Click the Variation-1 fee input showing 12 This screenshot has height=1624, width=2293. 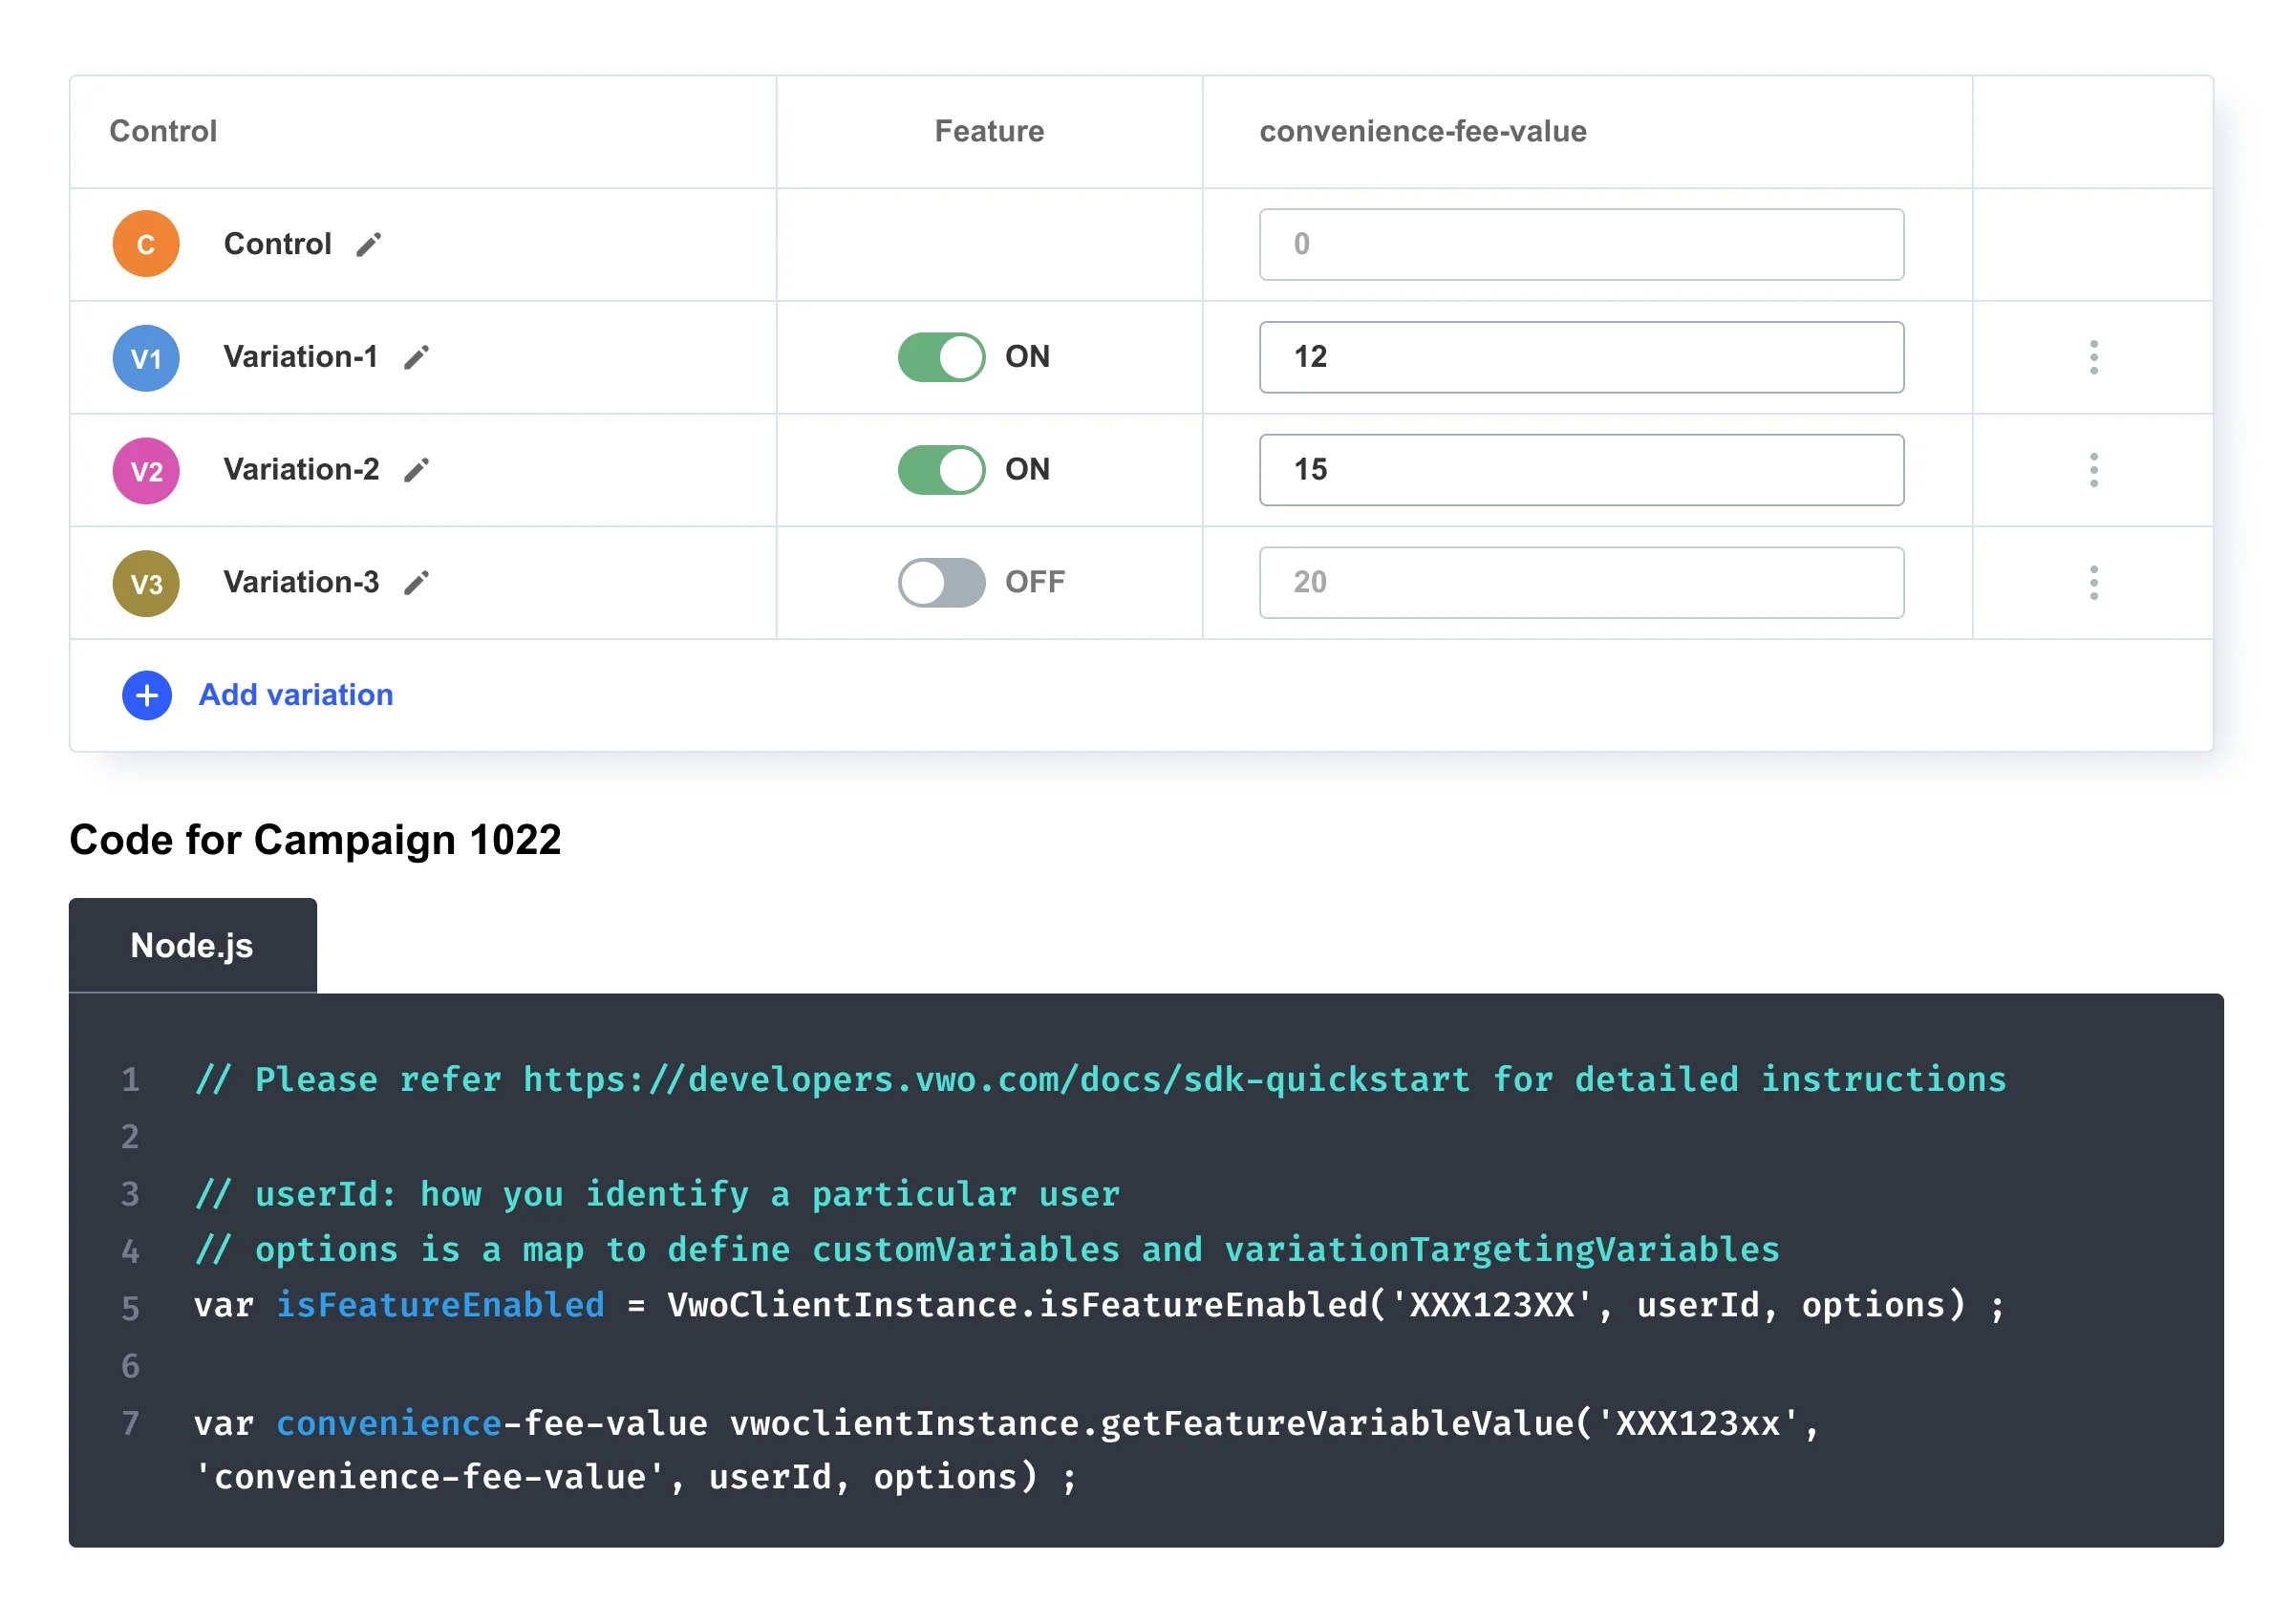point(1580,357)
